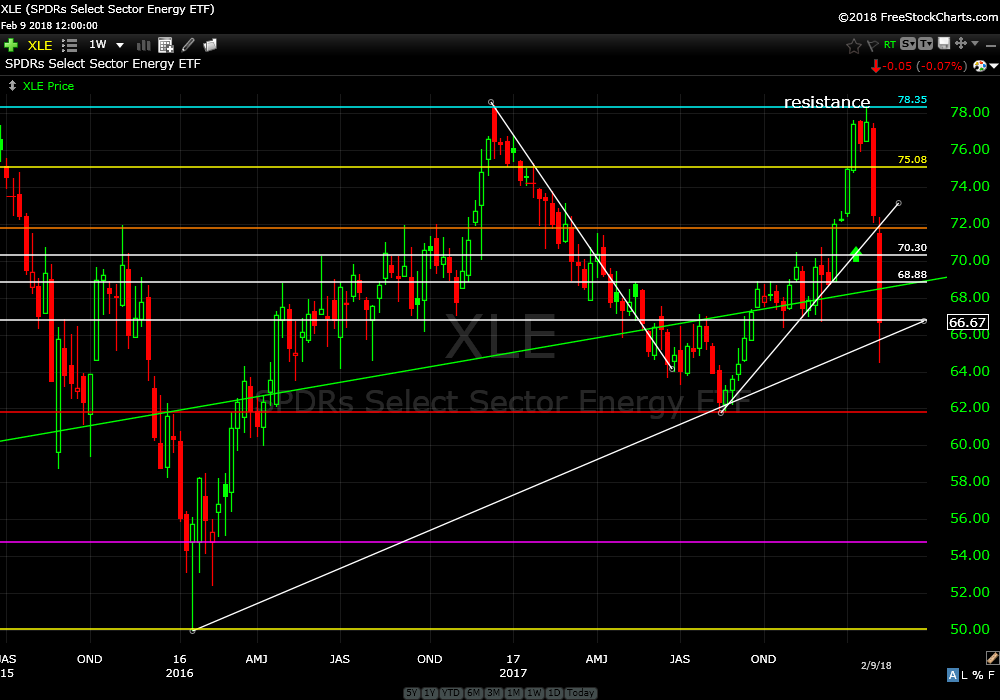Select the YTD range tab
Screen dimensions: 1000x700
451,693
